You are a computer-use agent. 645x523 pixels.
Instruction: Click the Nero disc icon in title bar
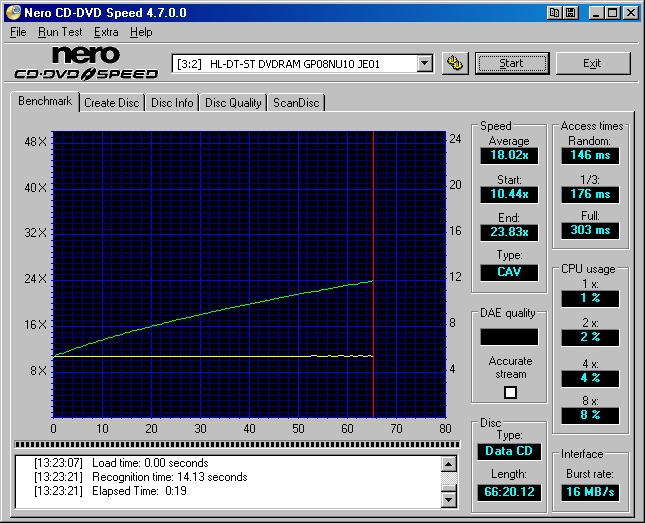tap(13, 12)
